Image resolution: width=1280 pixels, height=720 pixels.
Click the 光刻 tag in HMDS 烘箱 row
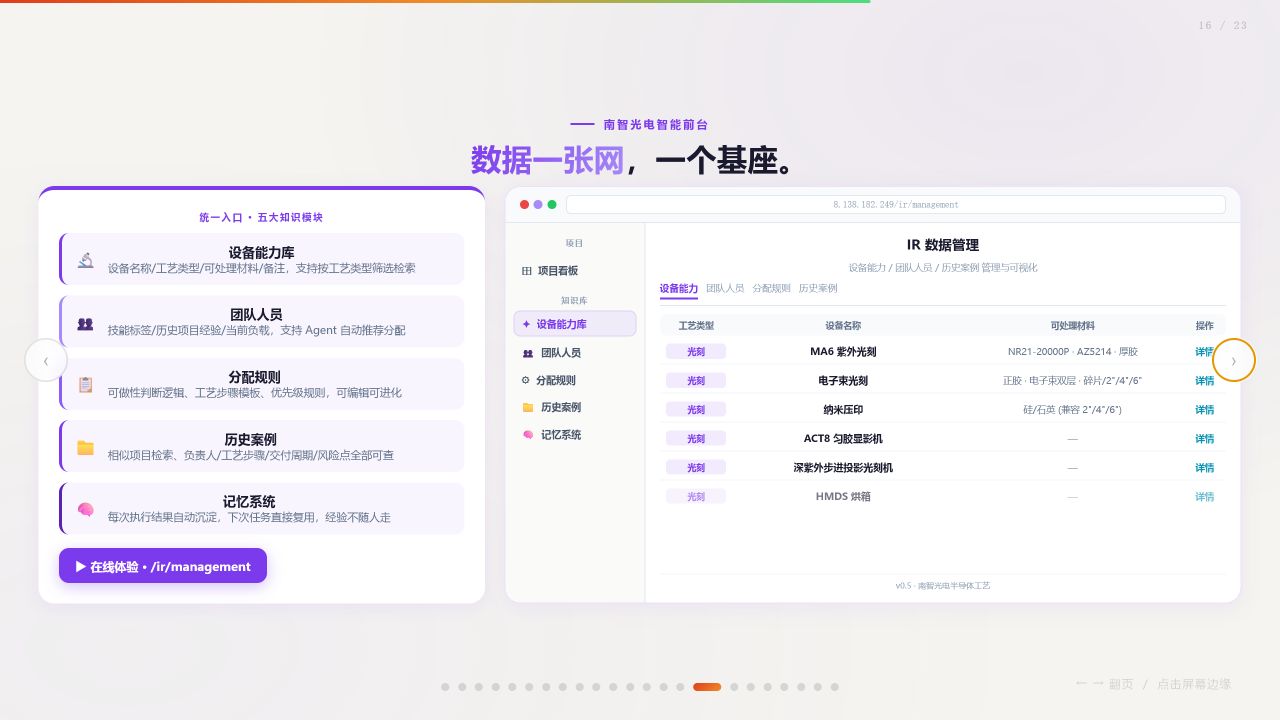tap(696, 497)
